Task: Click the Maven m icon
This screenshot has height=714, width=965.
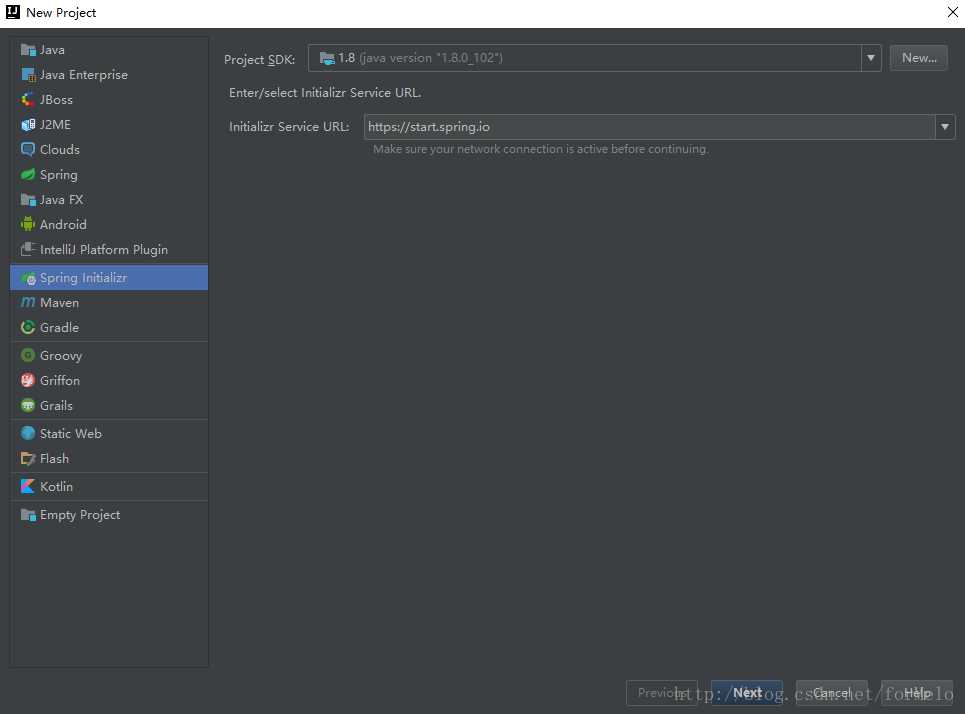Action: (28, 303)
